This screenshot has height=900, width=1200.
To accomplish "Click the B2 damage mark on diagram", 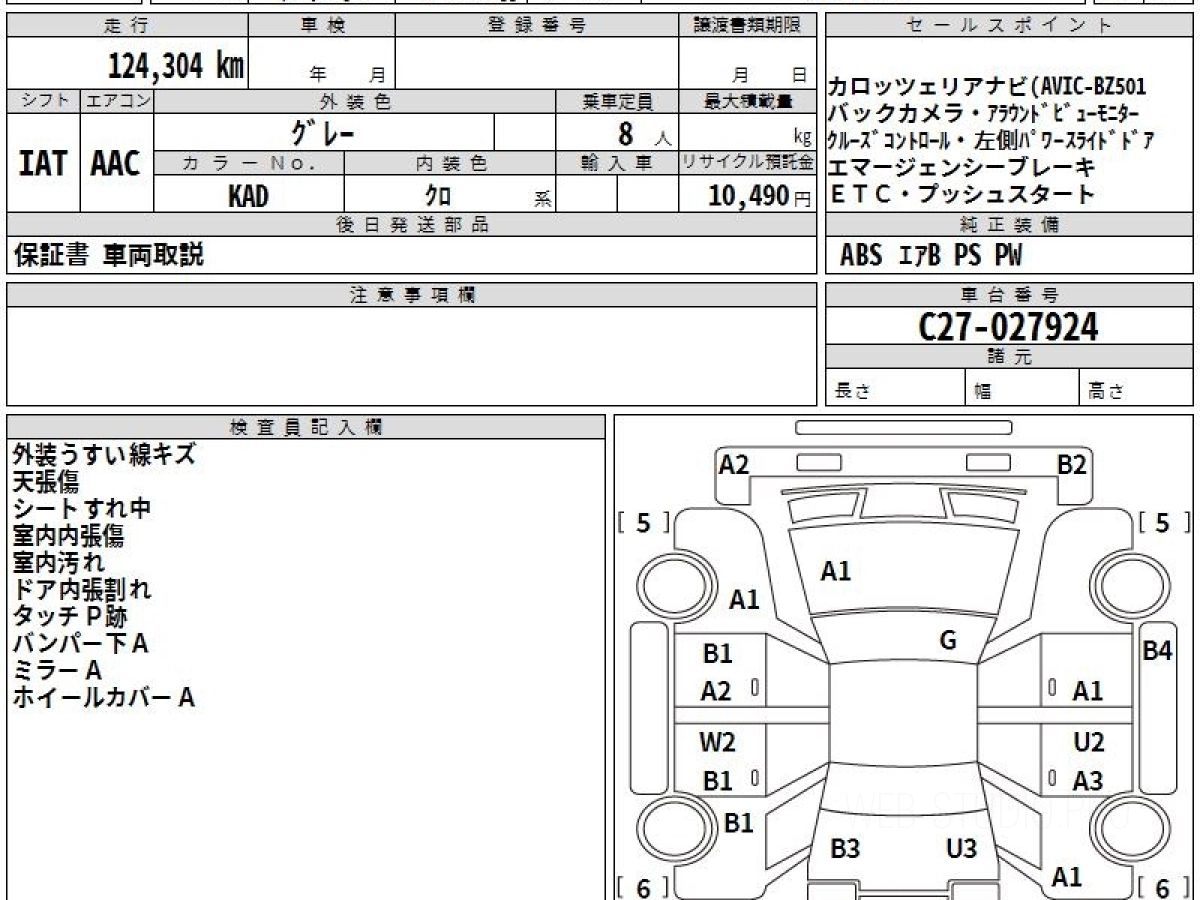I will [1073, 464].
